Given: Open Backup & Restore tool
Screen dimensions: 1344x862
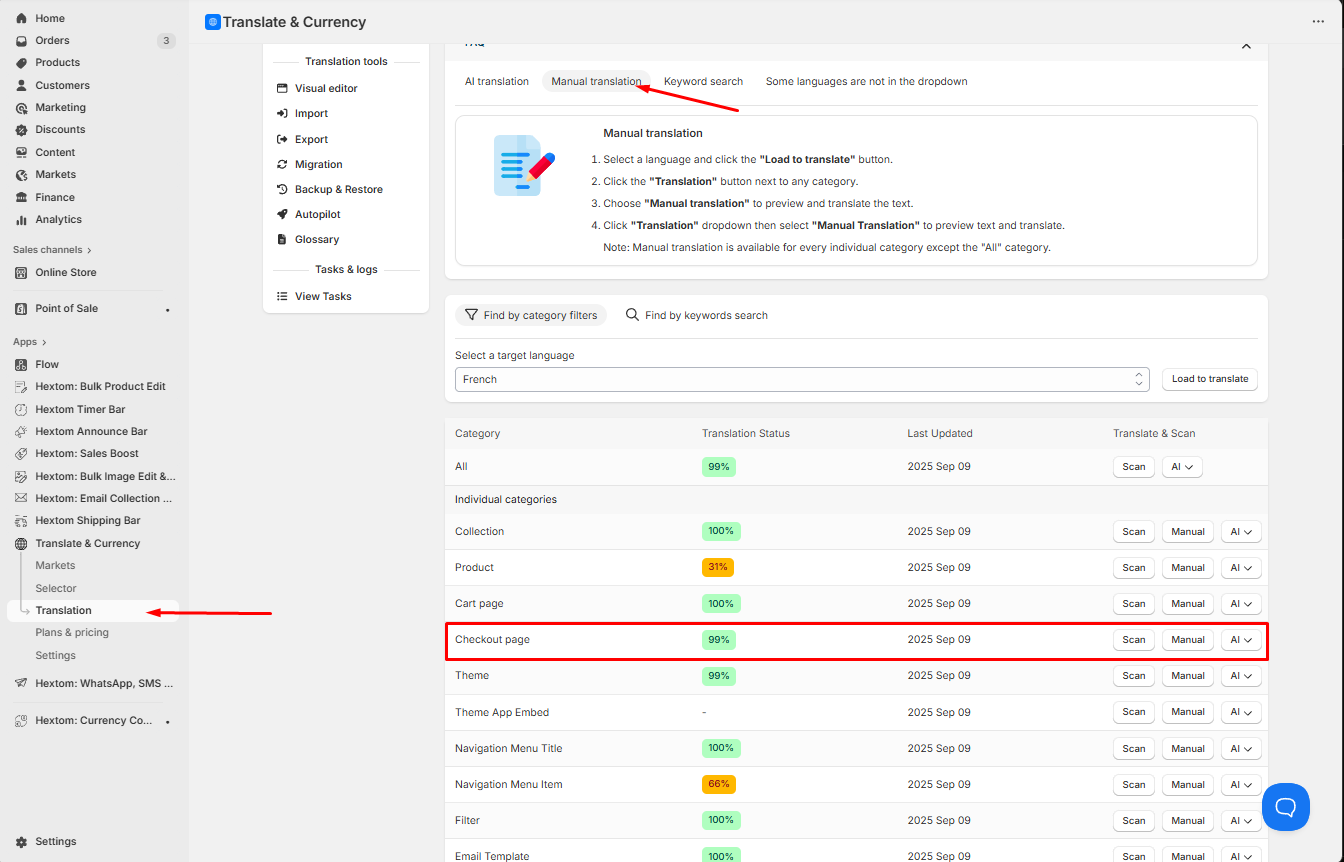Looking at the screenshot, I should coord(338,190).
